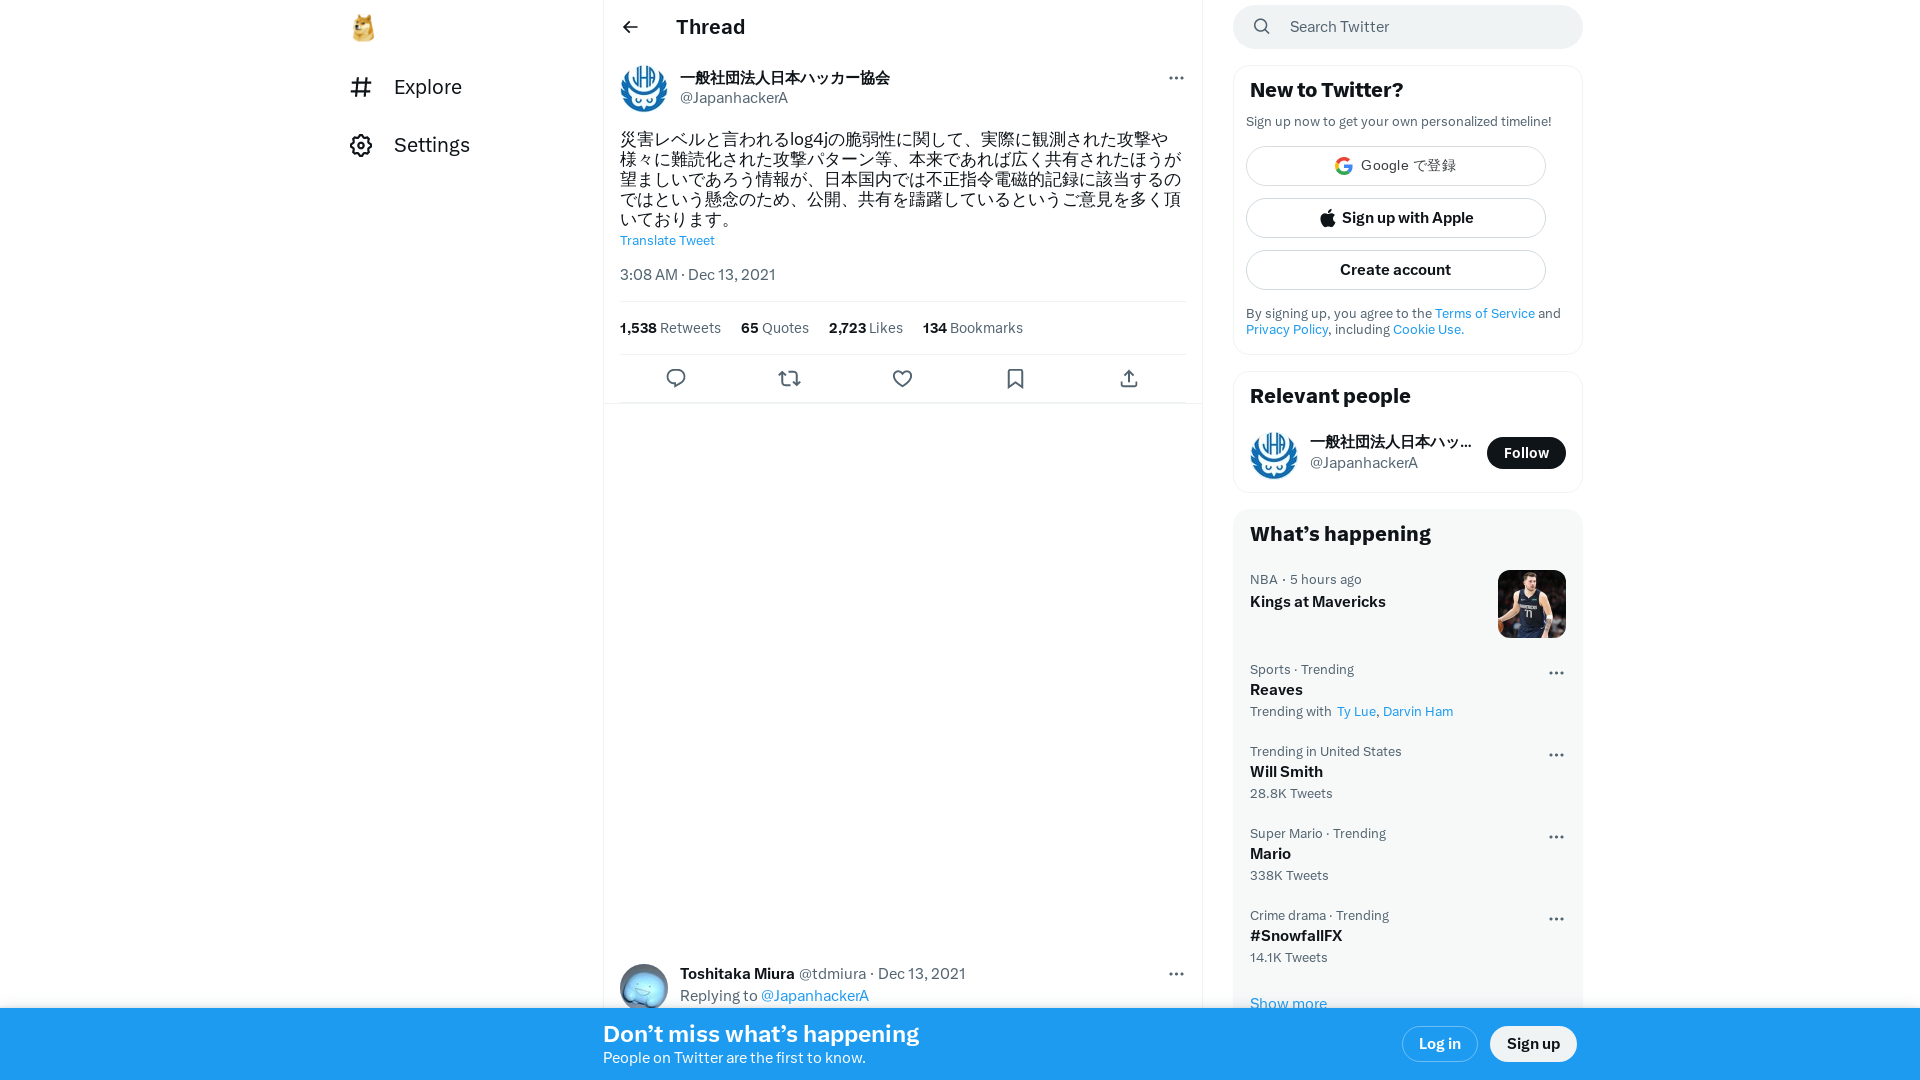Open the reply's Dec 13, 2021 date
Image resolution: width=1920 pixels, height=1080 pixels.
pos(921,974)
